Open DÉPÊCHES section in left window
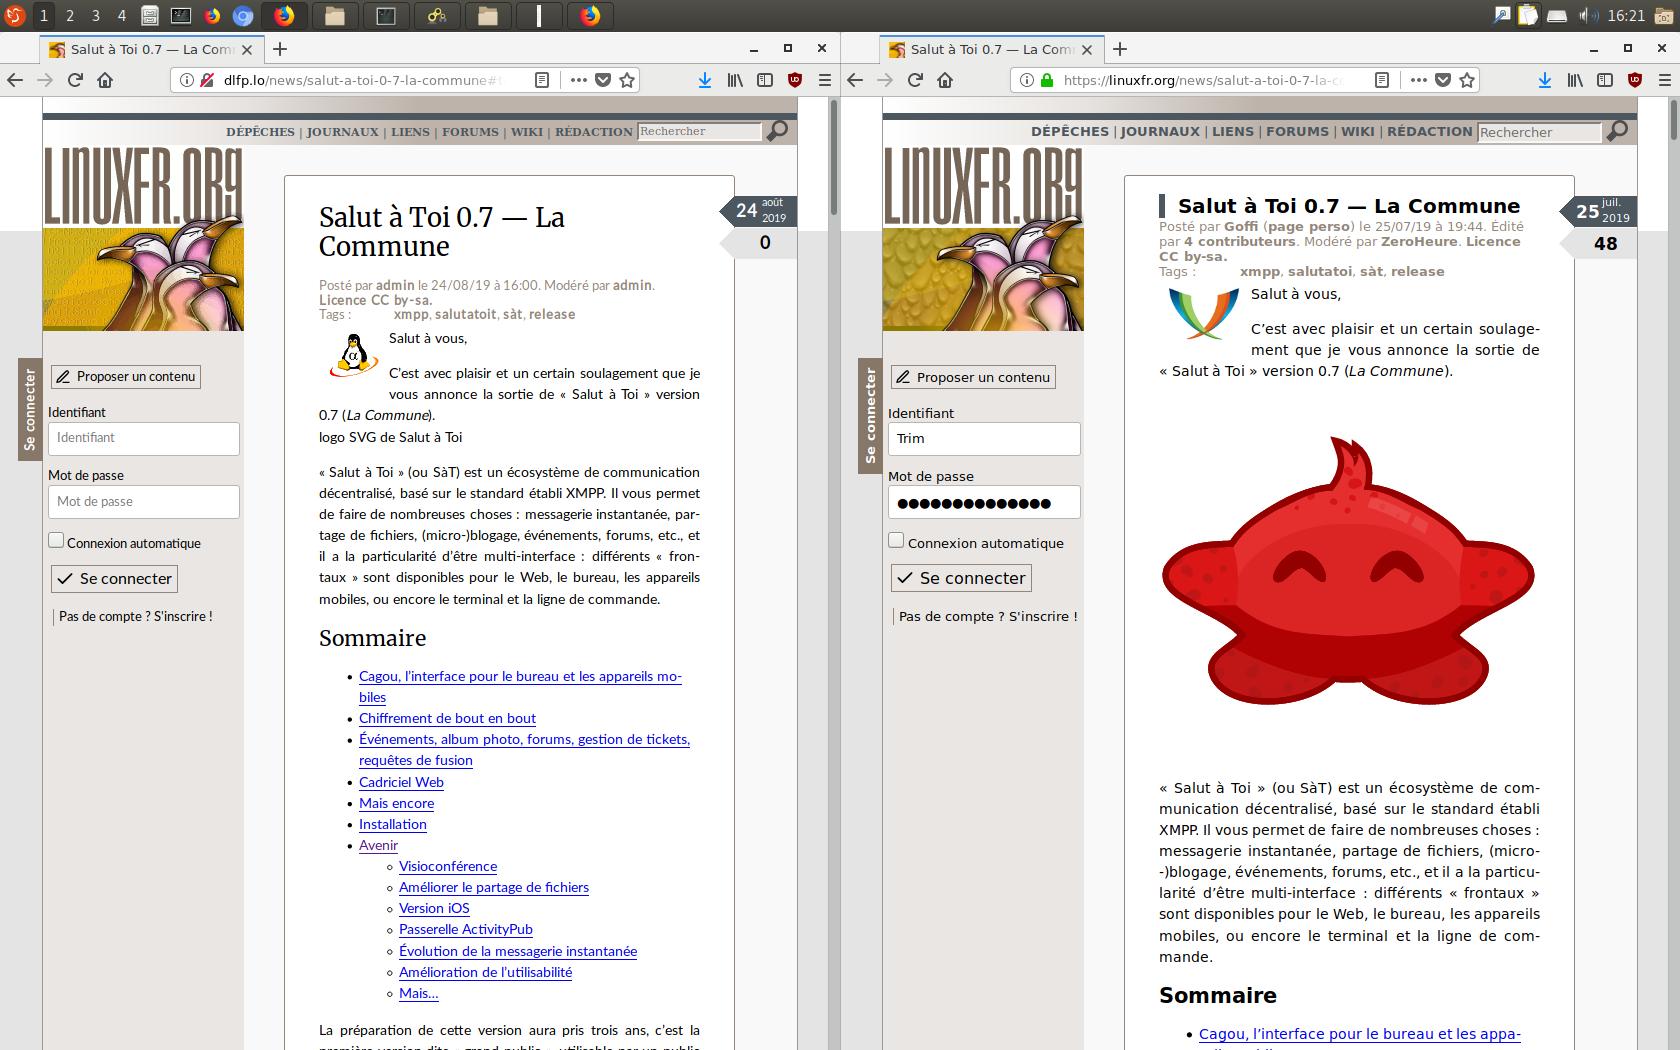The width and height of the screenshot is (1680, 1050). pos(260,131)
